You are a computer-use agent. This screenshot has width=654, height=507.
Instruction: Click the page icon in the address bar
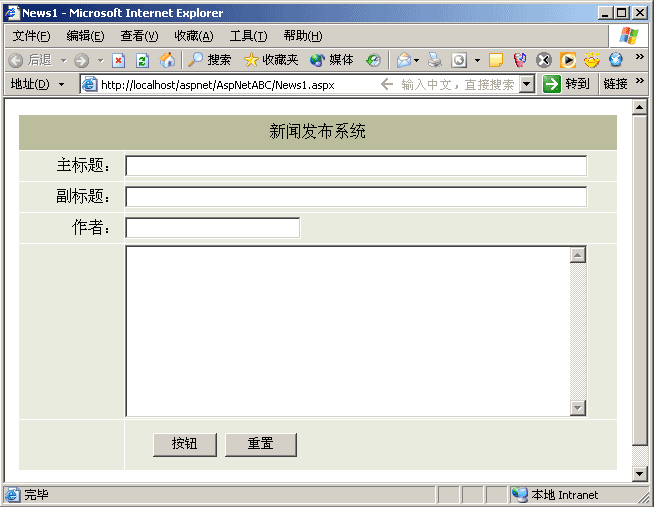90,85
